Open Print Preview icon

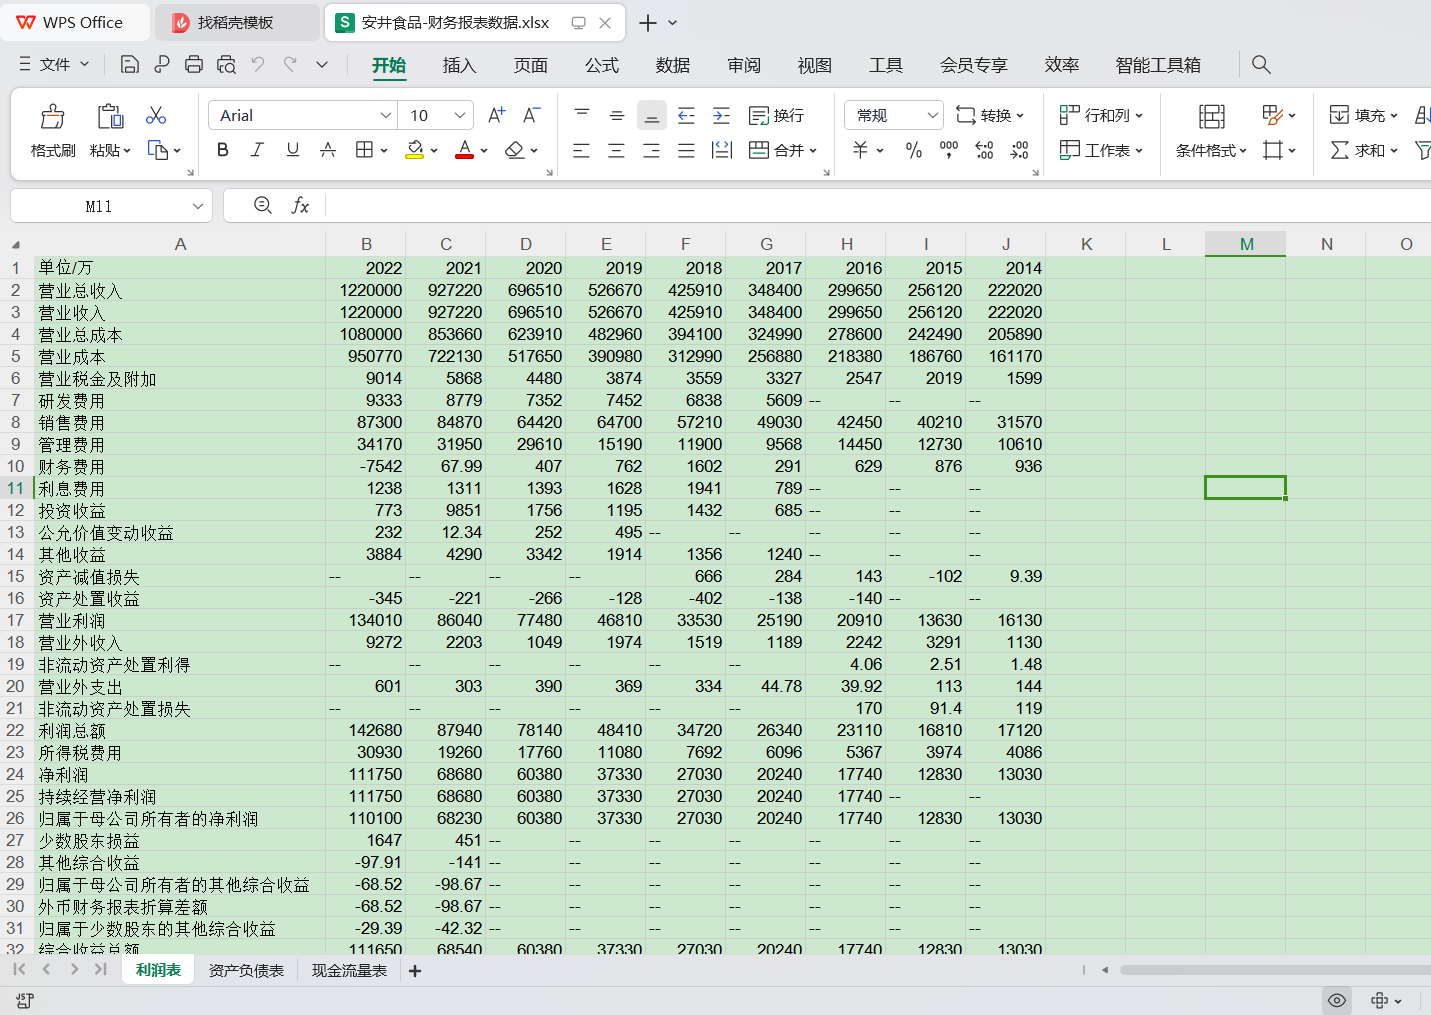(x=226, y=65)
